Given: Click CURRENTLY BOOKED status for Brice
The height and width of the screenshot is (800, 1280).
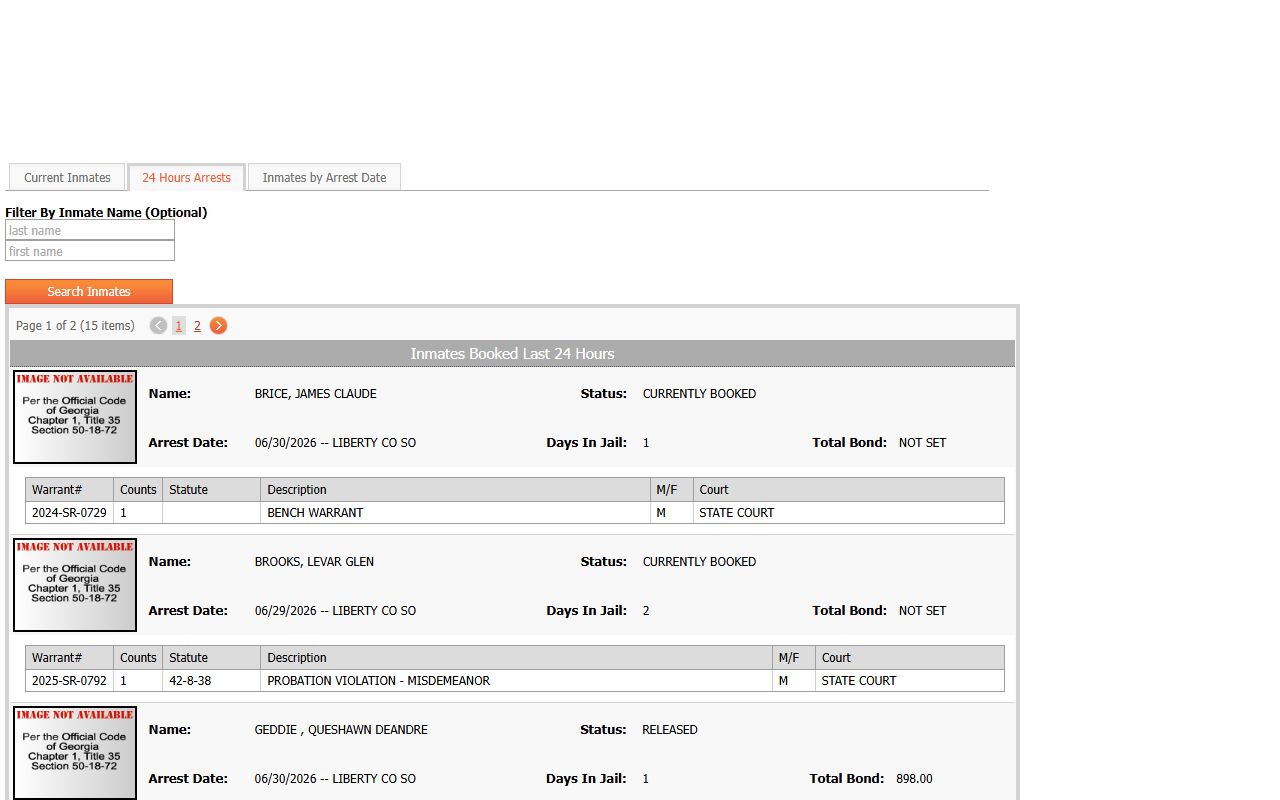Looking at the screenshot, I should coord(699,394).
